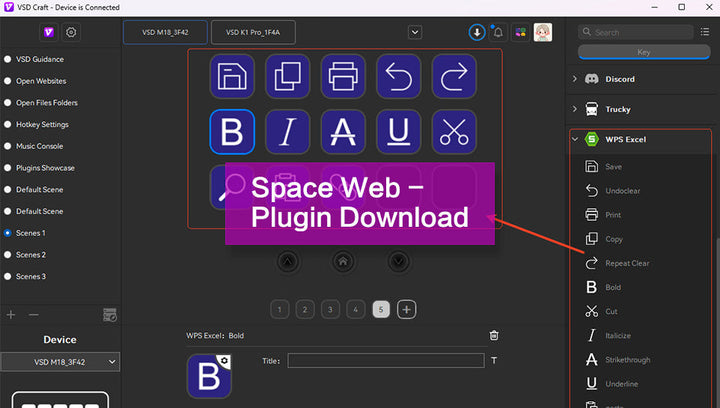Click the Title input field
This screenshot has width=720, height=408.
click(386, 361)
